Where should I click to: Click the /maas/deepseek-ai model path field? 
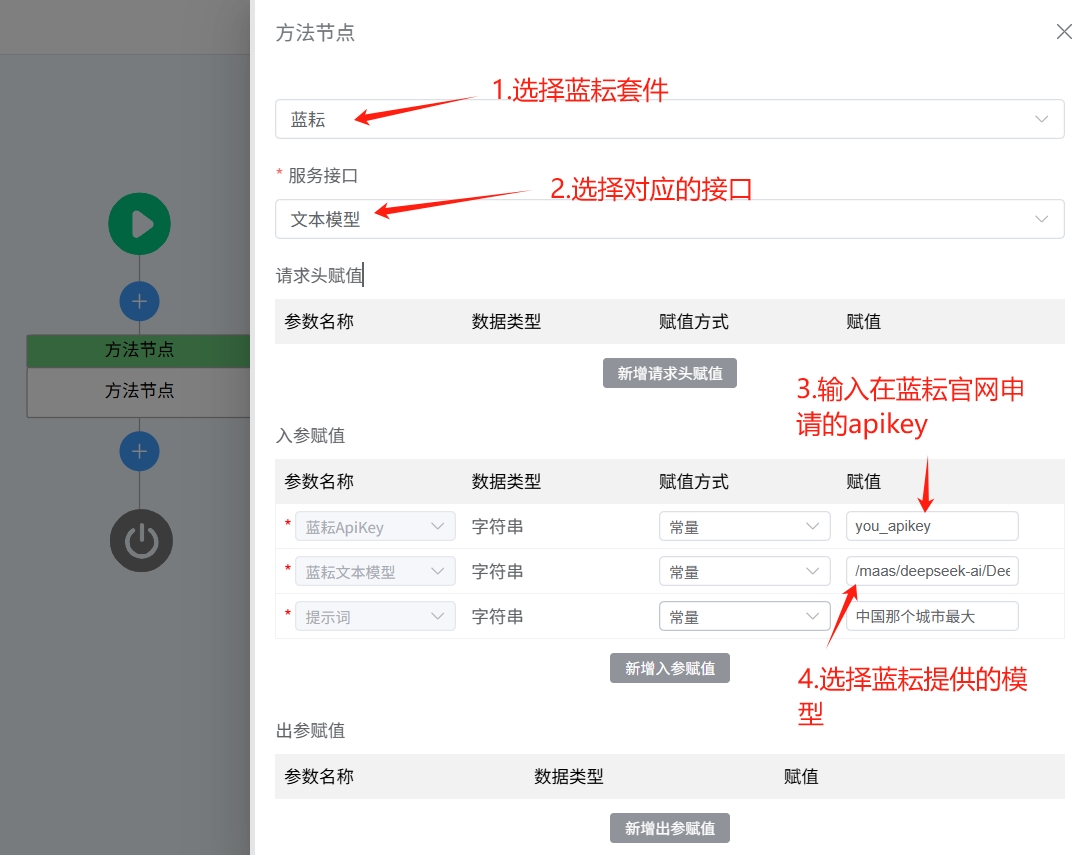pos(932,571)
